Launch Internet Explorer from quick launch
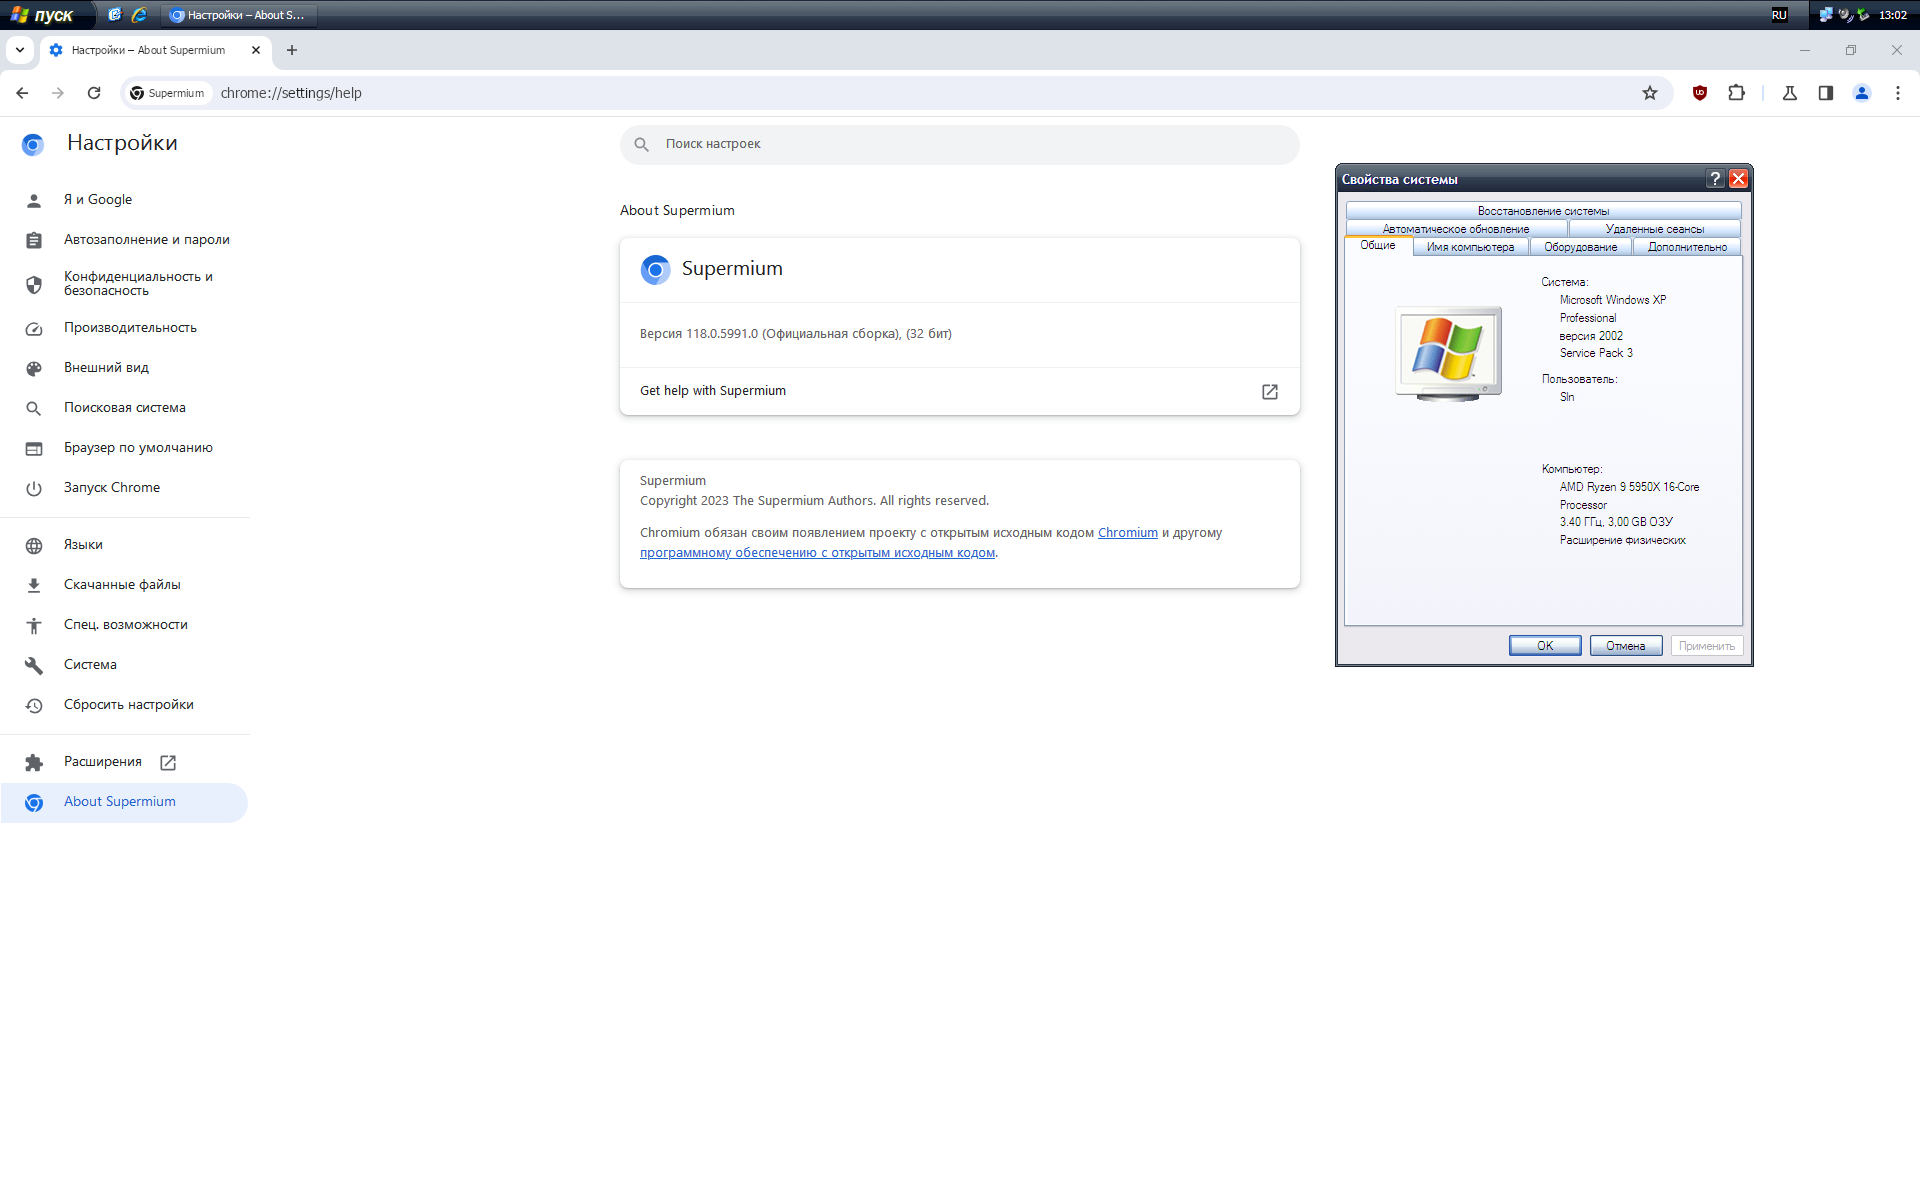 pos(139,15)
